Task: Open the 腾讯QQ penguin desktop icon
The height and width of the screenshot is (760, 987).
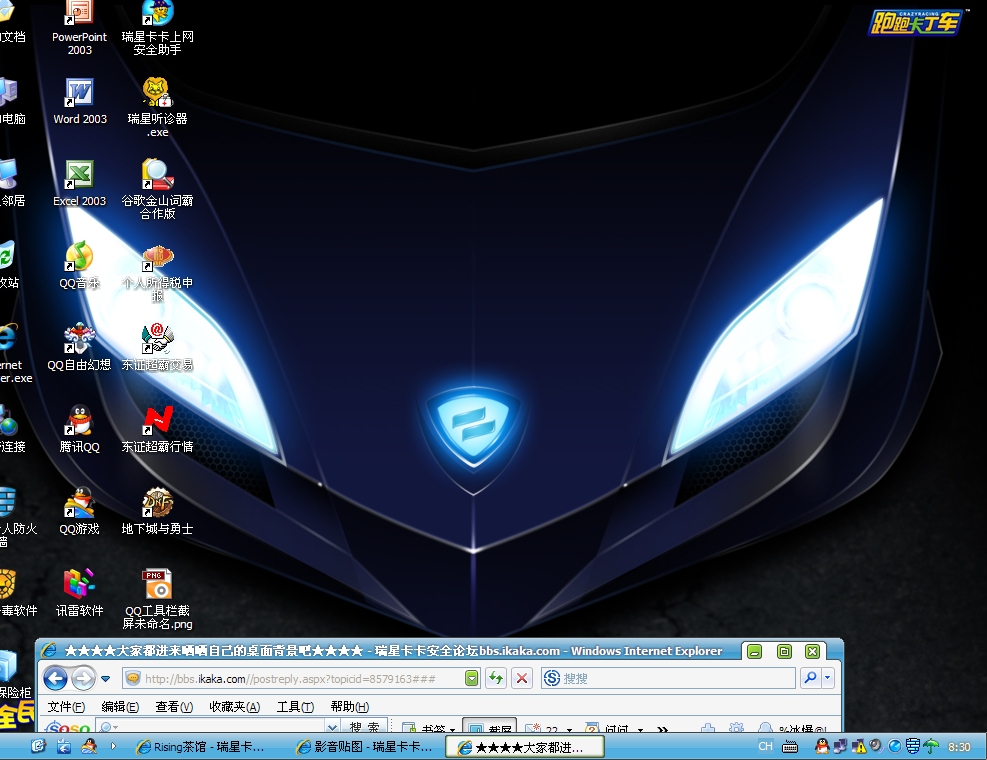Action: 79,421
